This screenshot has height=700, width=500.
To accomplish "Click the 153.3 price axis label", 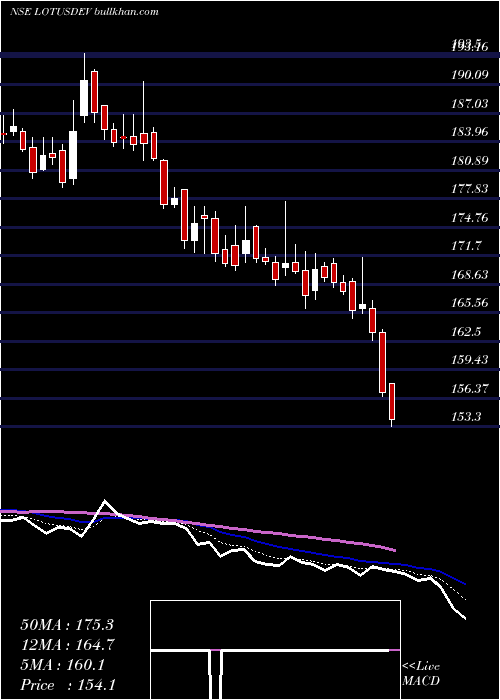I will point(466,417).
